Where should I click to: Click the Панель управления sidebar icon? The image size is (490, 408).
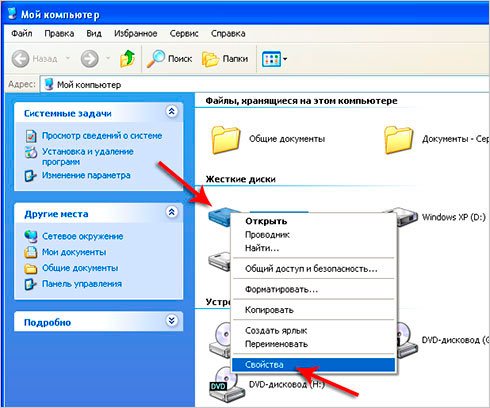[30, 284]
